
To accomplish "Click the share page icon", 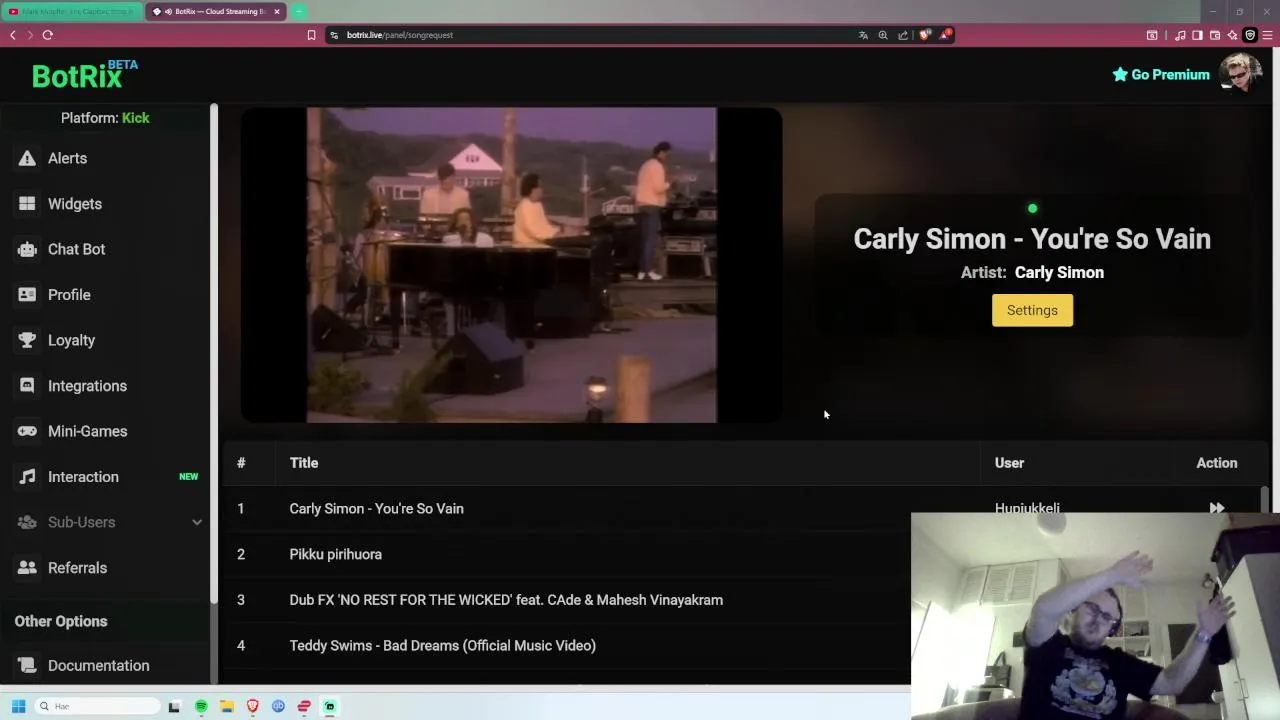I will [903, 35].
